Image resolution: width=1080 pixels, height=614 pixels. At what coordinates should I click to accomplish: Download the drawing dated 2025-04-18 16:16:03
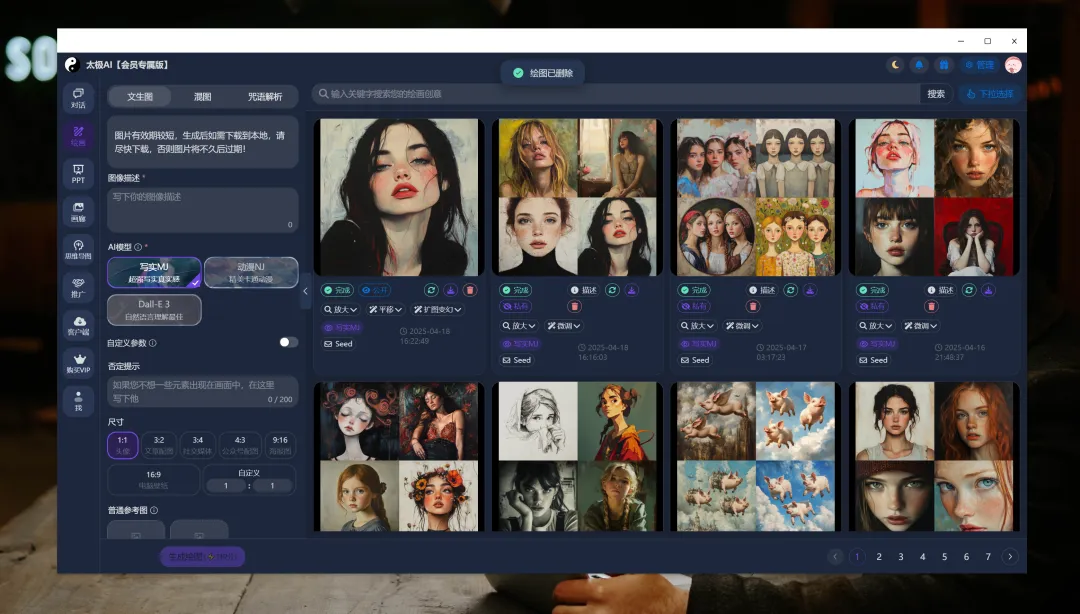pos(632,290)
